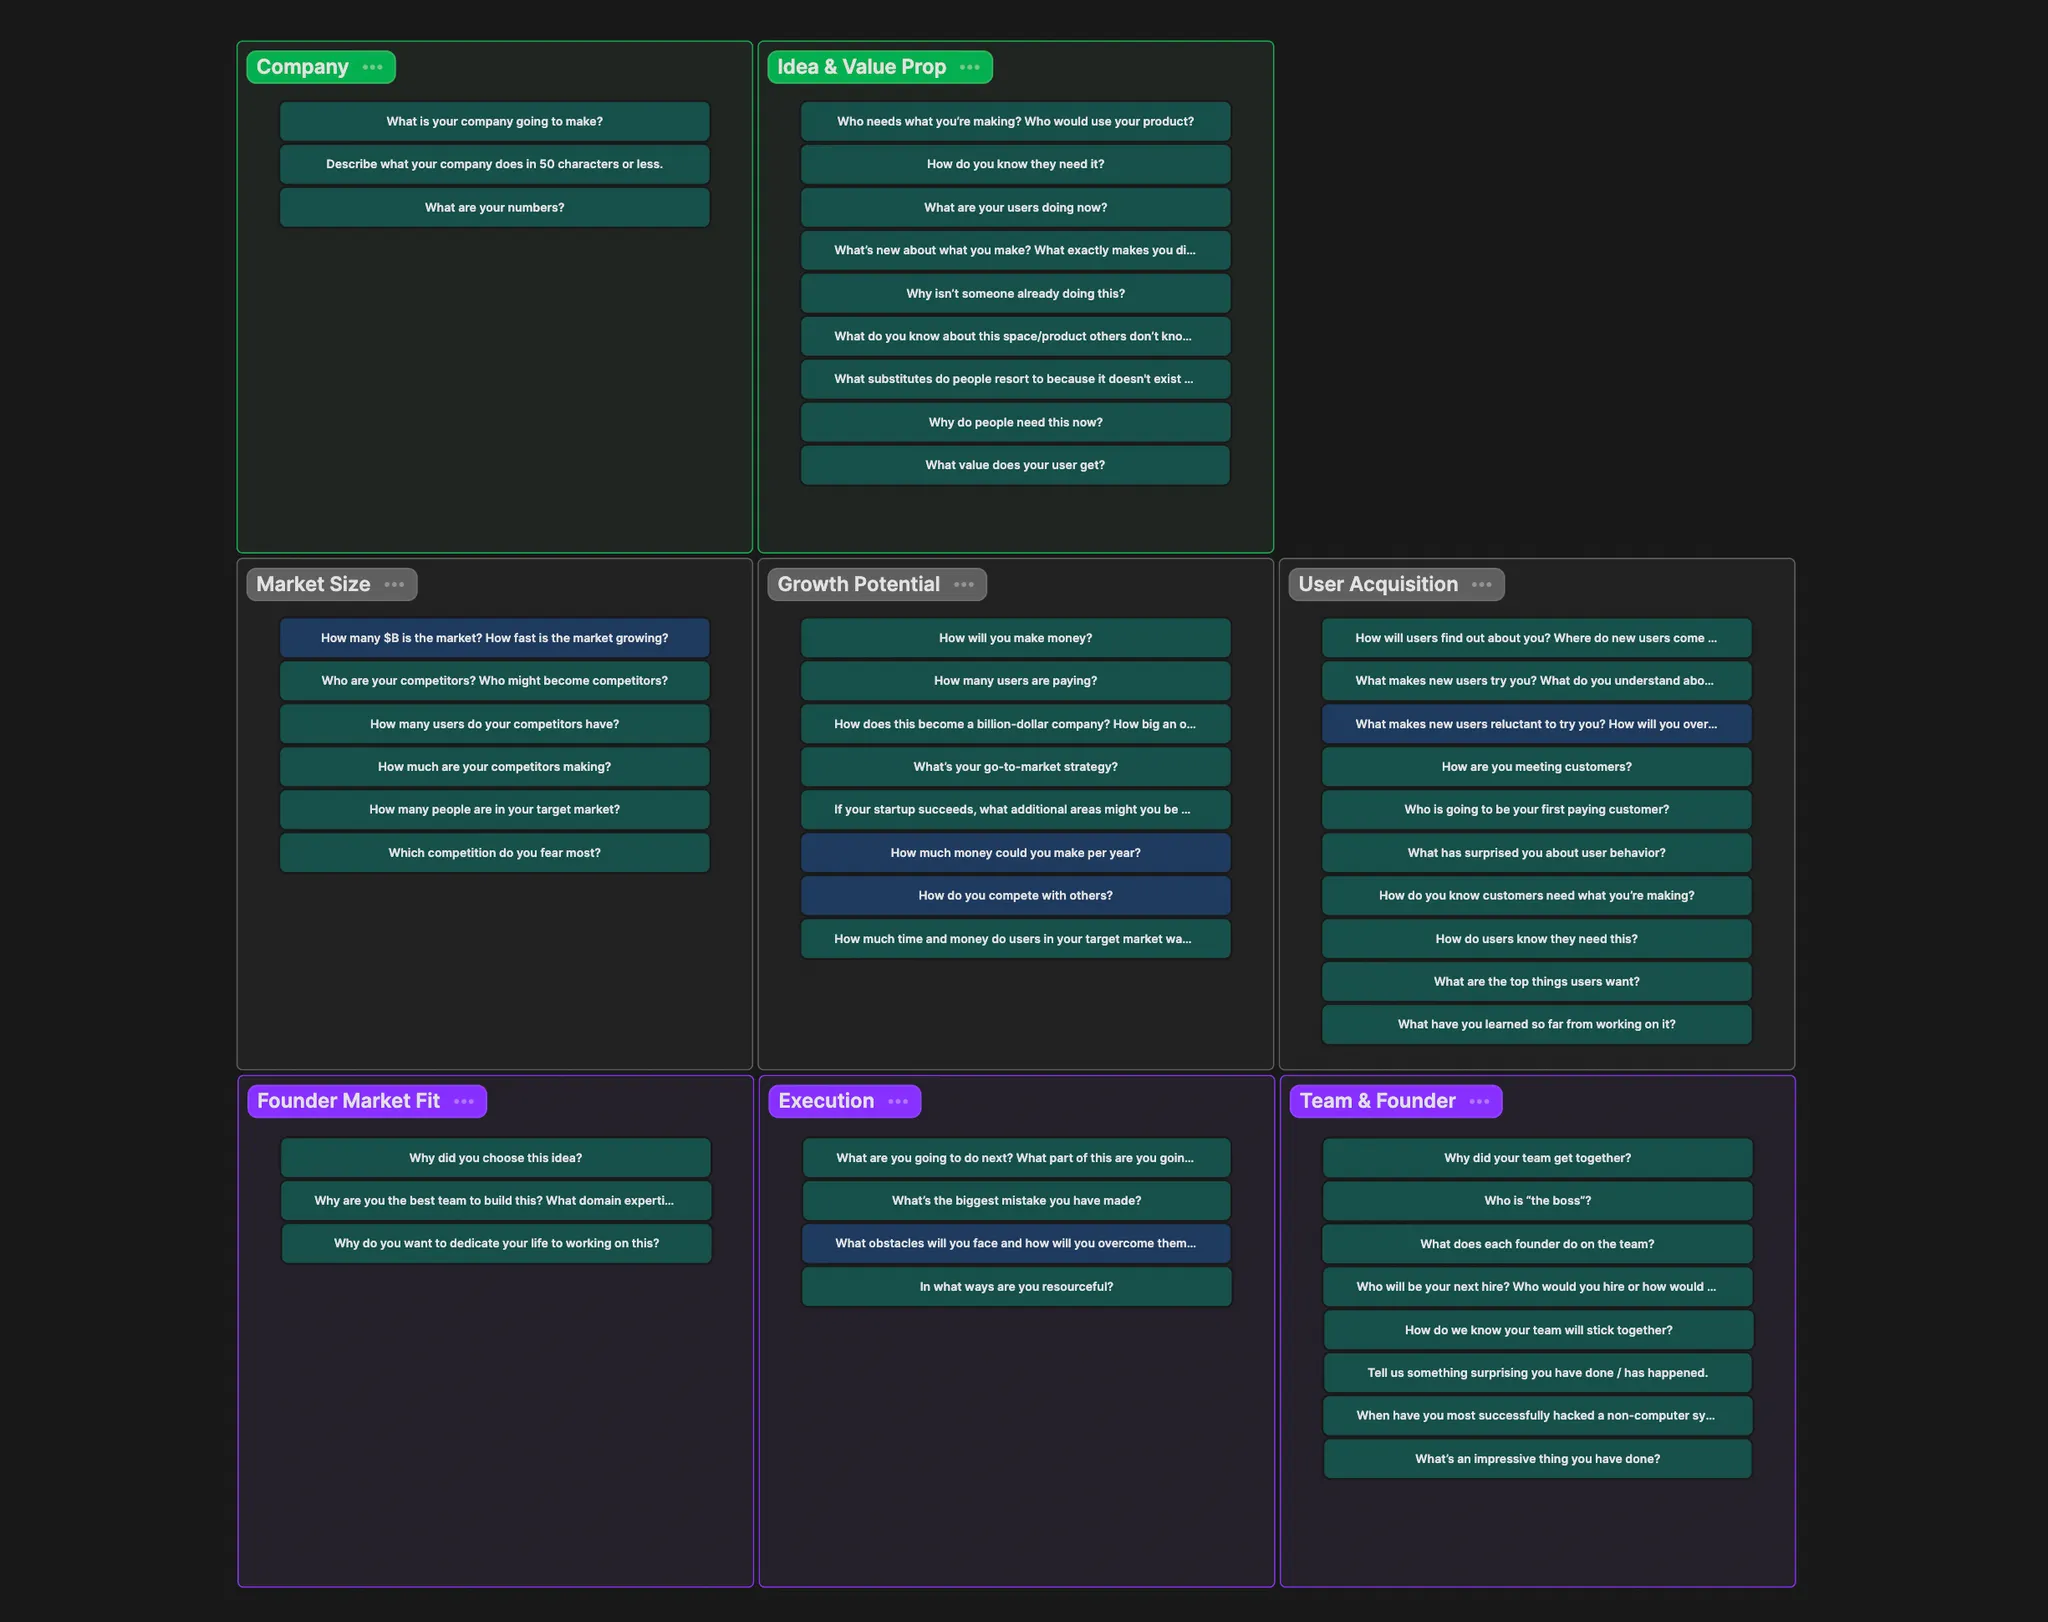
Task: Click the User Acquisition three-dot icon
Action: 1481,585
